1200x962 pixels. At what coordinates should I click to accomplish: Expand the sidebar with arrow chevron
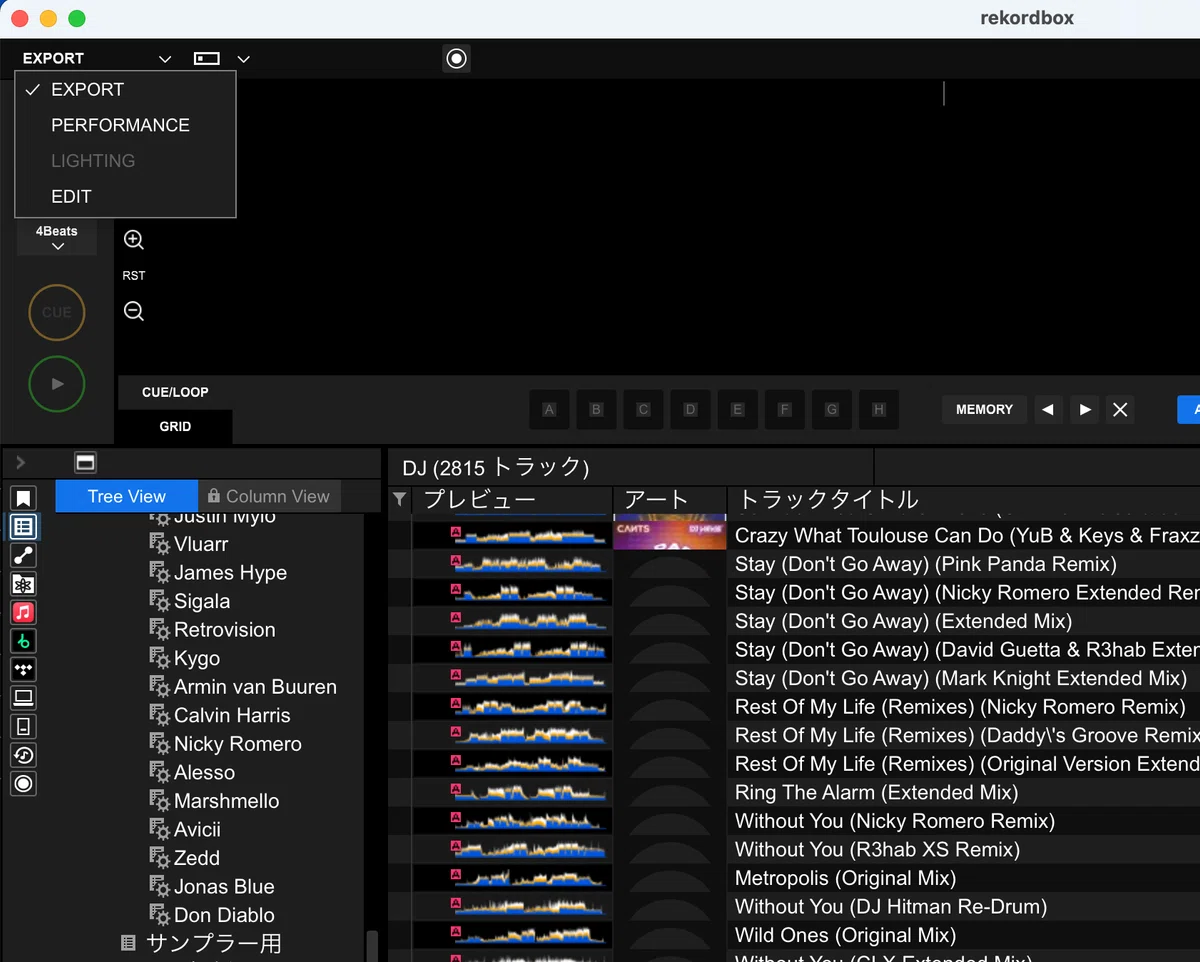pyautogui.click(x=21, y=462)
